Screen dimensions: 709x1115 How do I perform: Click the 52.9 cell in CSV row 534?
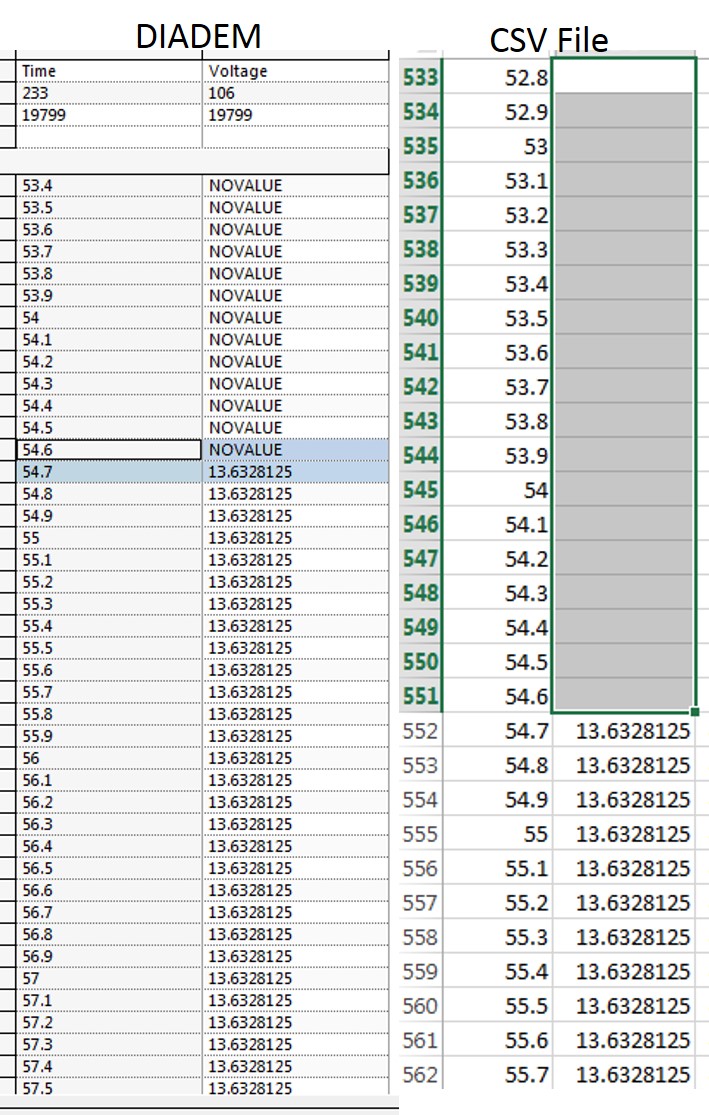[x=497, y=112]
